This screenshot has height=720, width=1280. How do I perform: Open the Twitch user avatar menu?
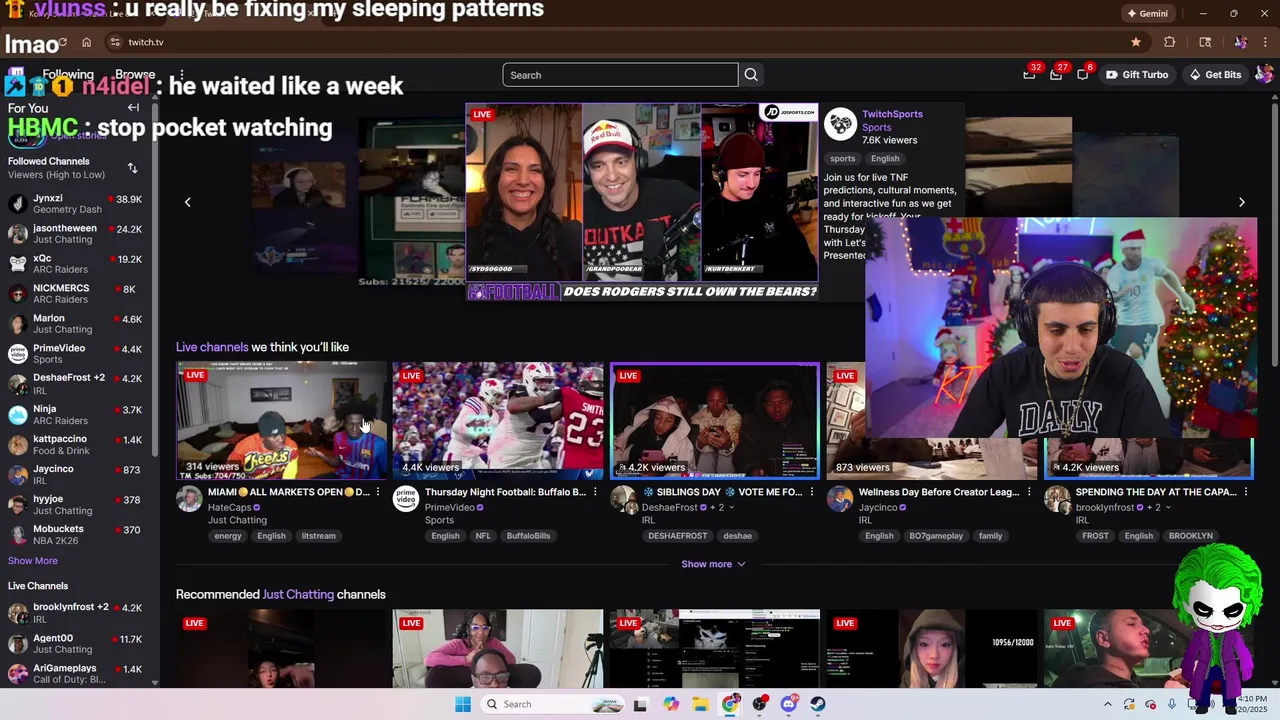tap(1264, 75)
